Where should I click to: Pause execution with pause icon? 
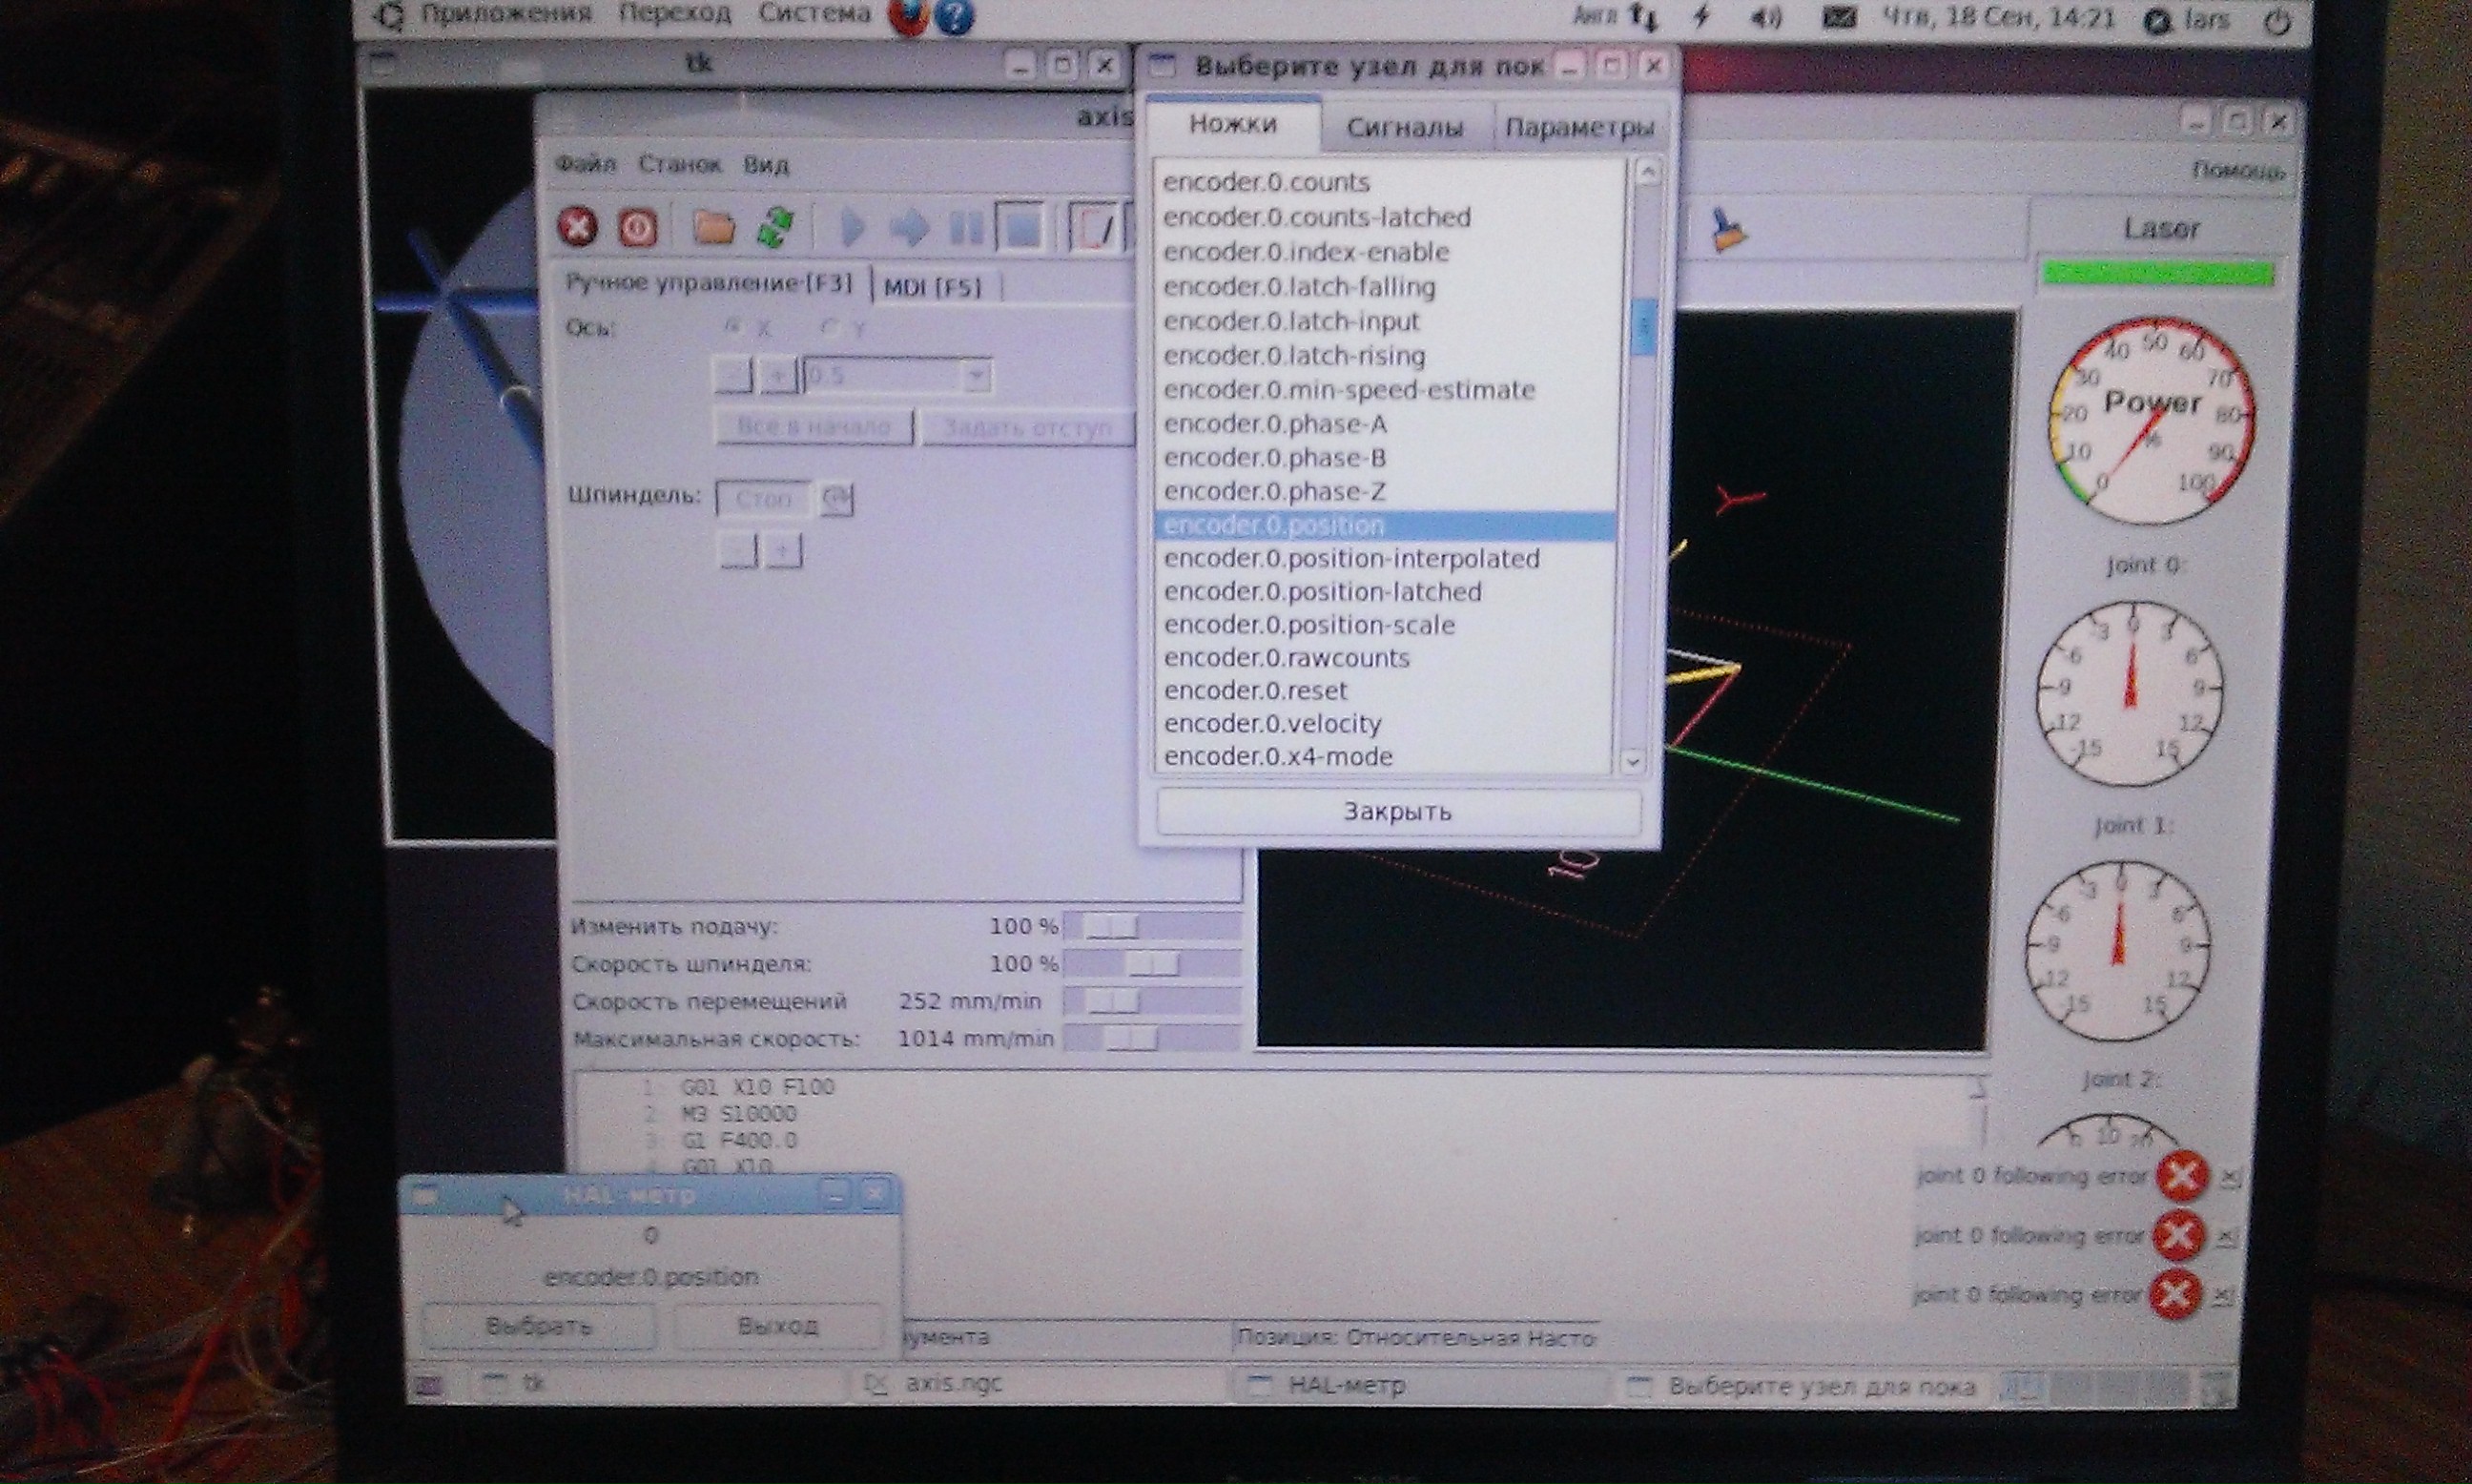click(965, 228)
